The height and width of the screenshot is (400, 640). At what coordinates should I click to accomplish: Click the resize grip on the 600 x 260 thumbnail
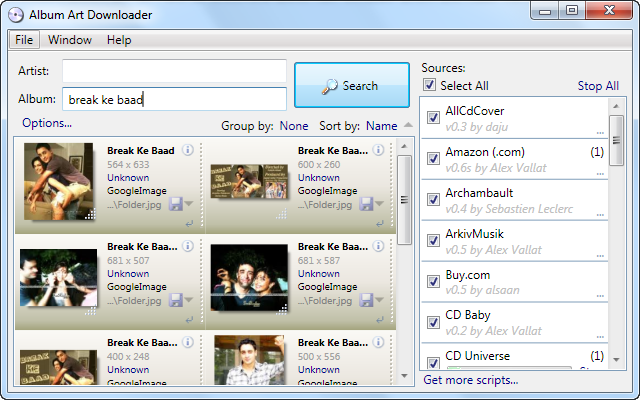282,213
